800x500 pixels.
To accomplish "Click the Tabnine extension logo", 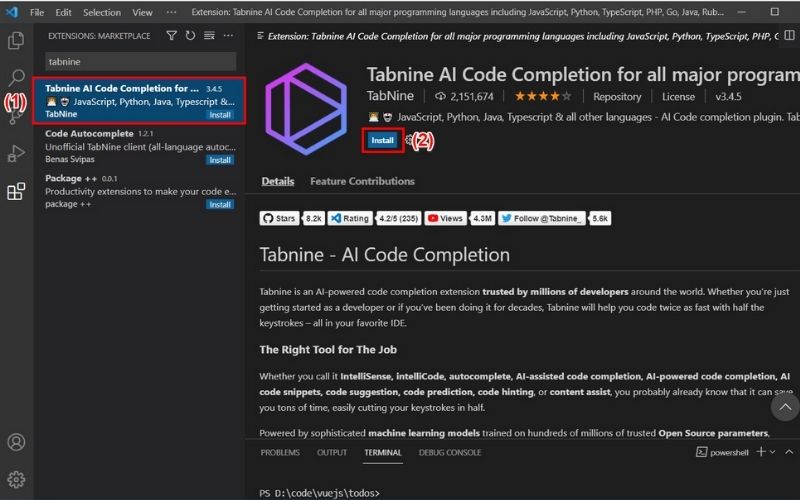I will click(306, 109).
